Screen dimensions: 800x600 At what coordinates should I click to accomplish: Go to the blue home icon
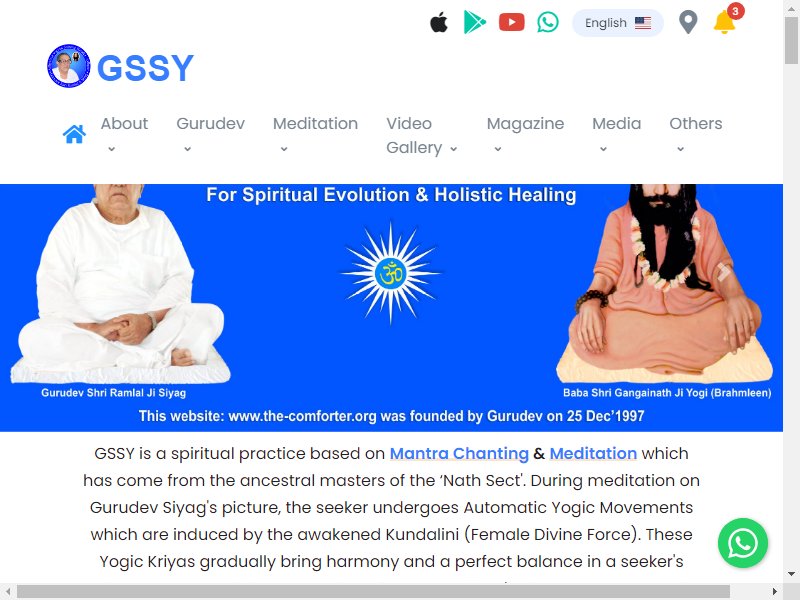[74, 134]
